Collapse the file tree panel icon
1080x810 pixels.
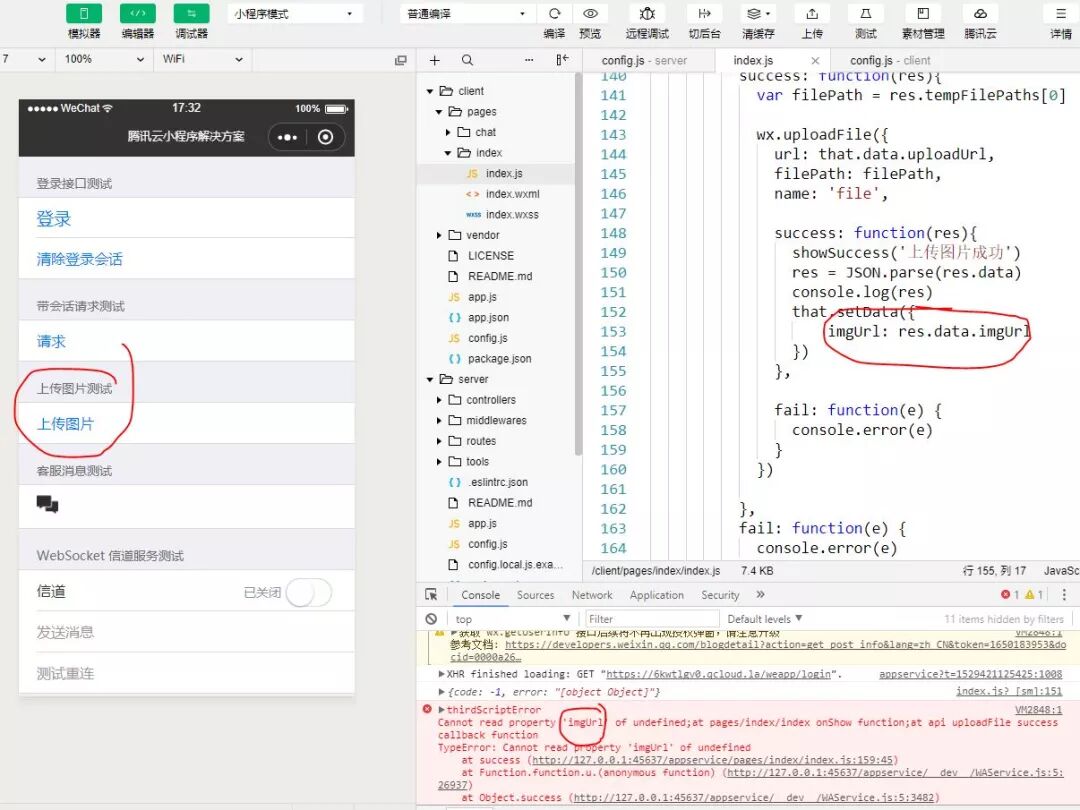click(562, 61)
